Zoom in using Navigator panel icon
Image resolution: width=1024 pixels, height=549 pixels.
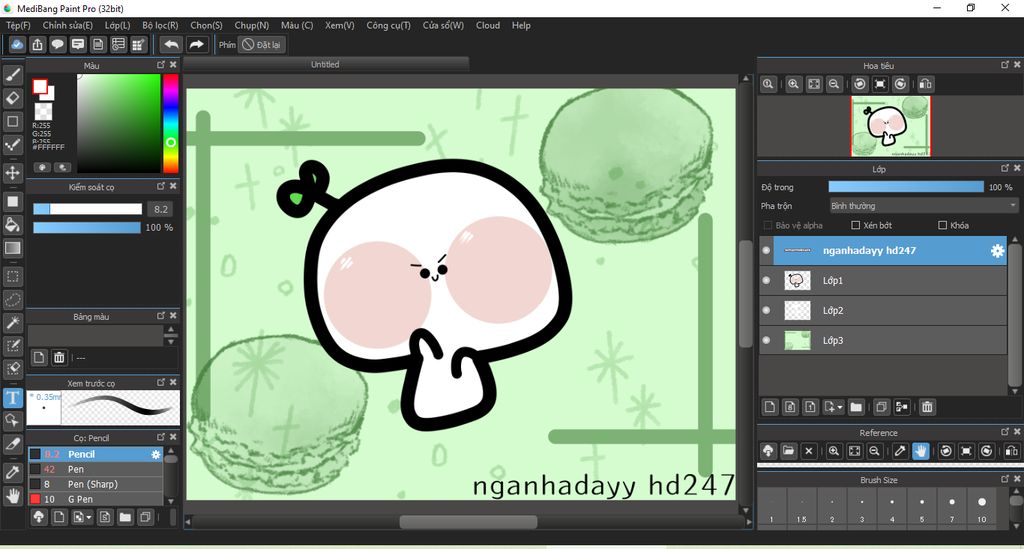pos(793,84)
